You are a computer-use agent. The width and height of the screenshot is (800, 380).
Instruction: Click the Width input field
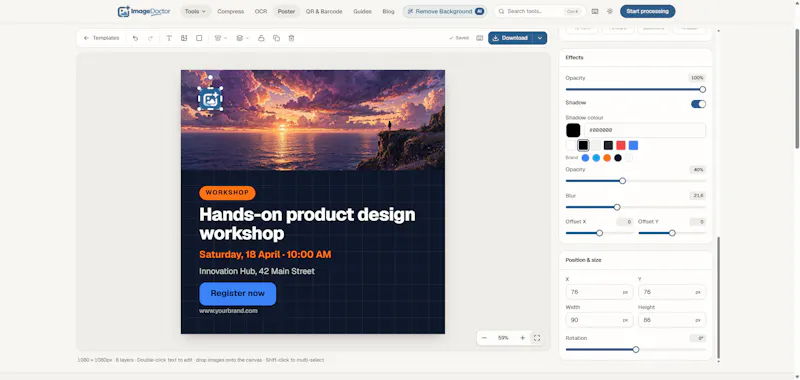pyautogui.click(x=599, y=320)
